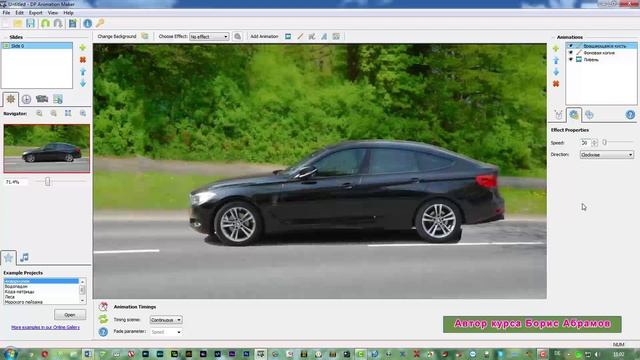640x360 pixels.
Task: Open the View menu
Action: [53, 13]
